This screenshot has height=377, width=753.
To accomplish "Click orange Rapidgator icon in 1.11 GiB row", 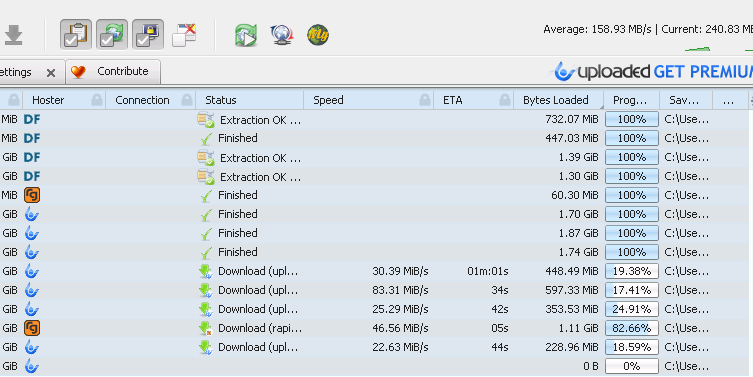I will (32, 328).
